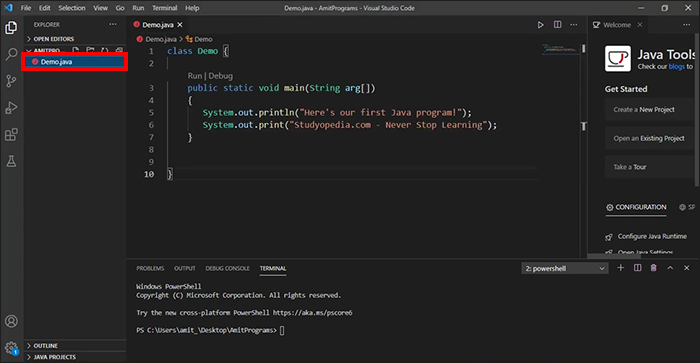Switch to the Problems panel tab

150,268
